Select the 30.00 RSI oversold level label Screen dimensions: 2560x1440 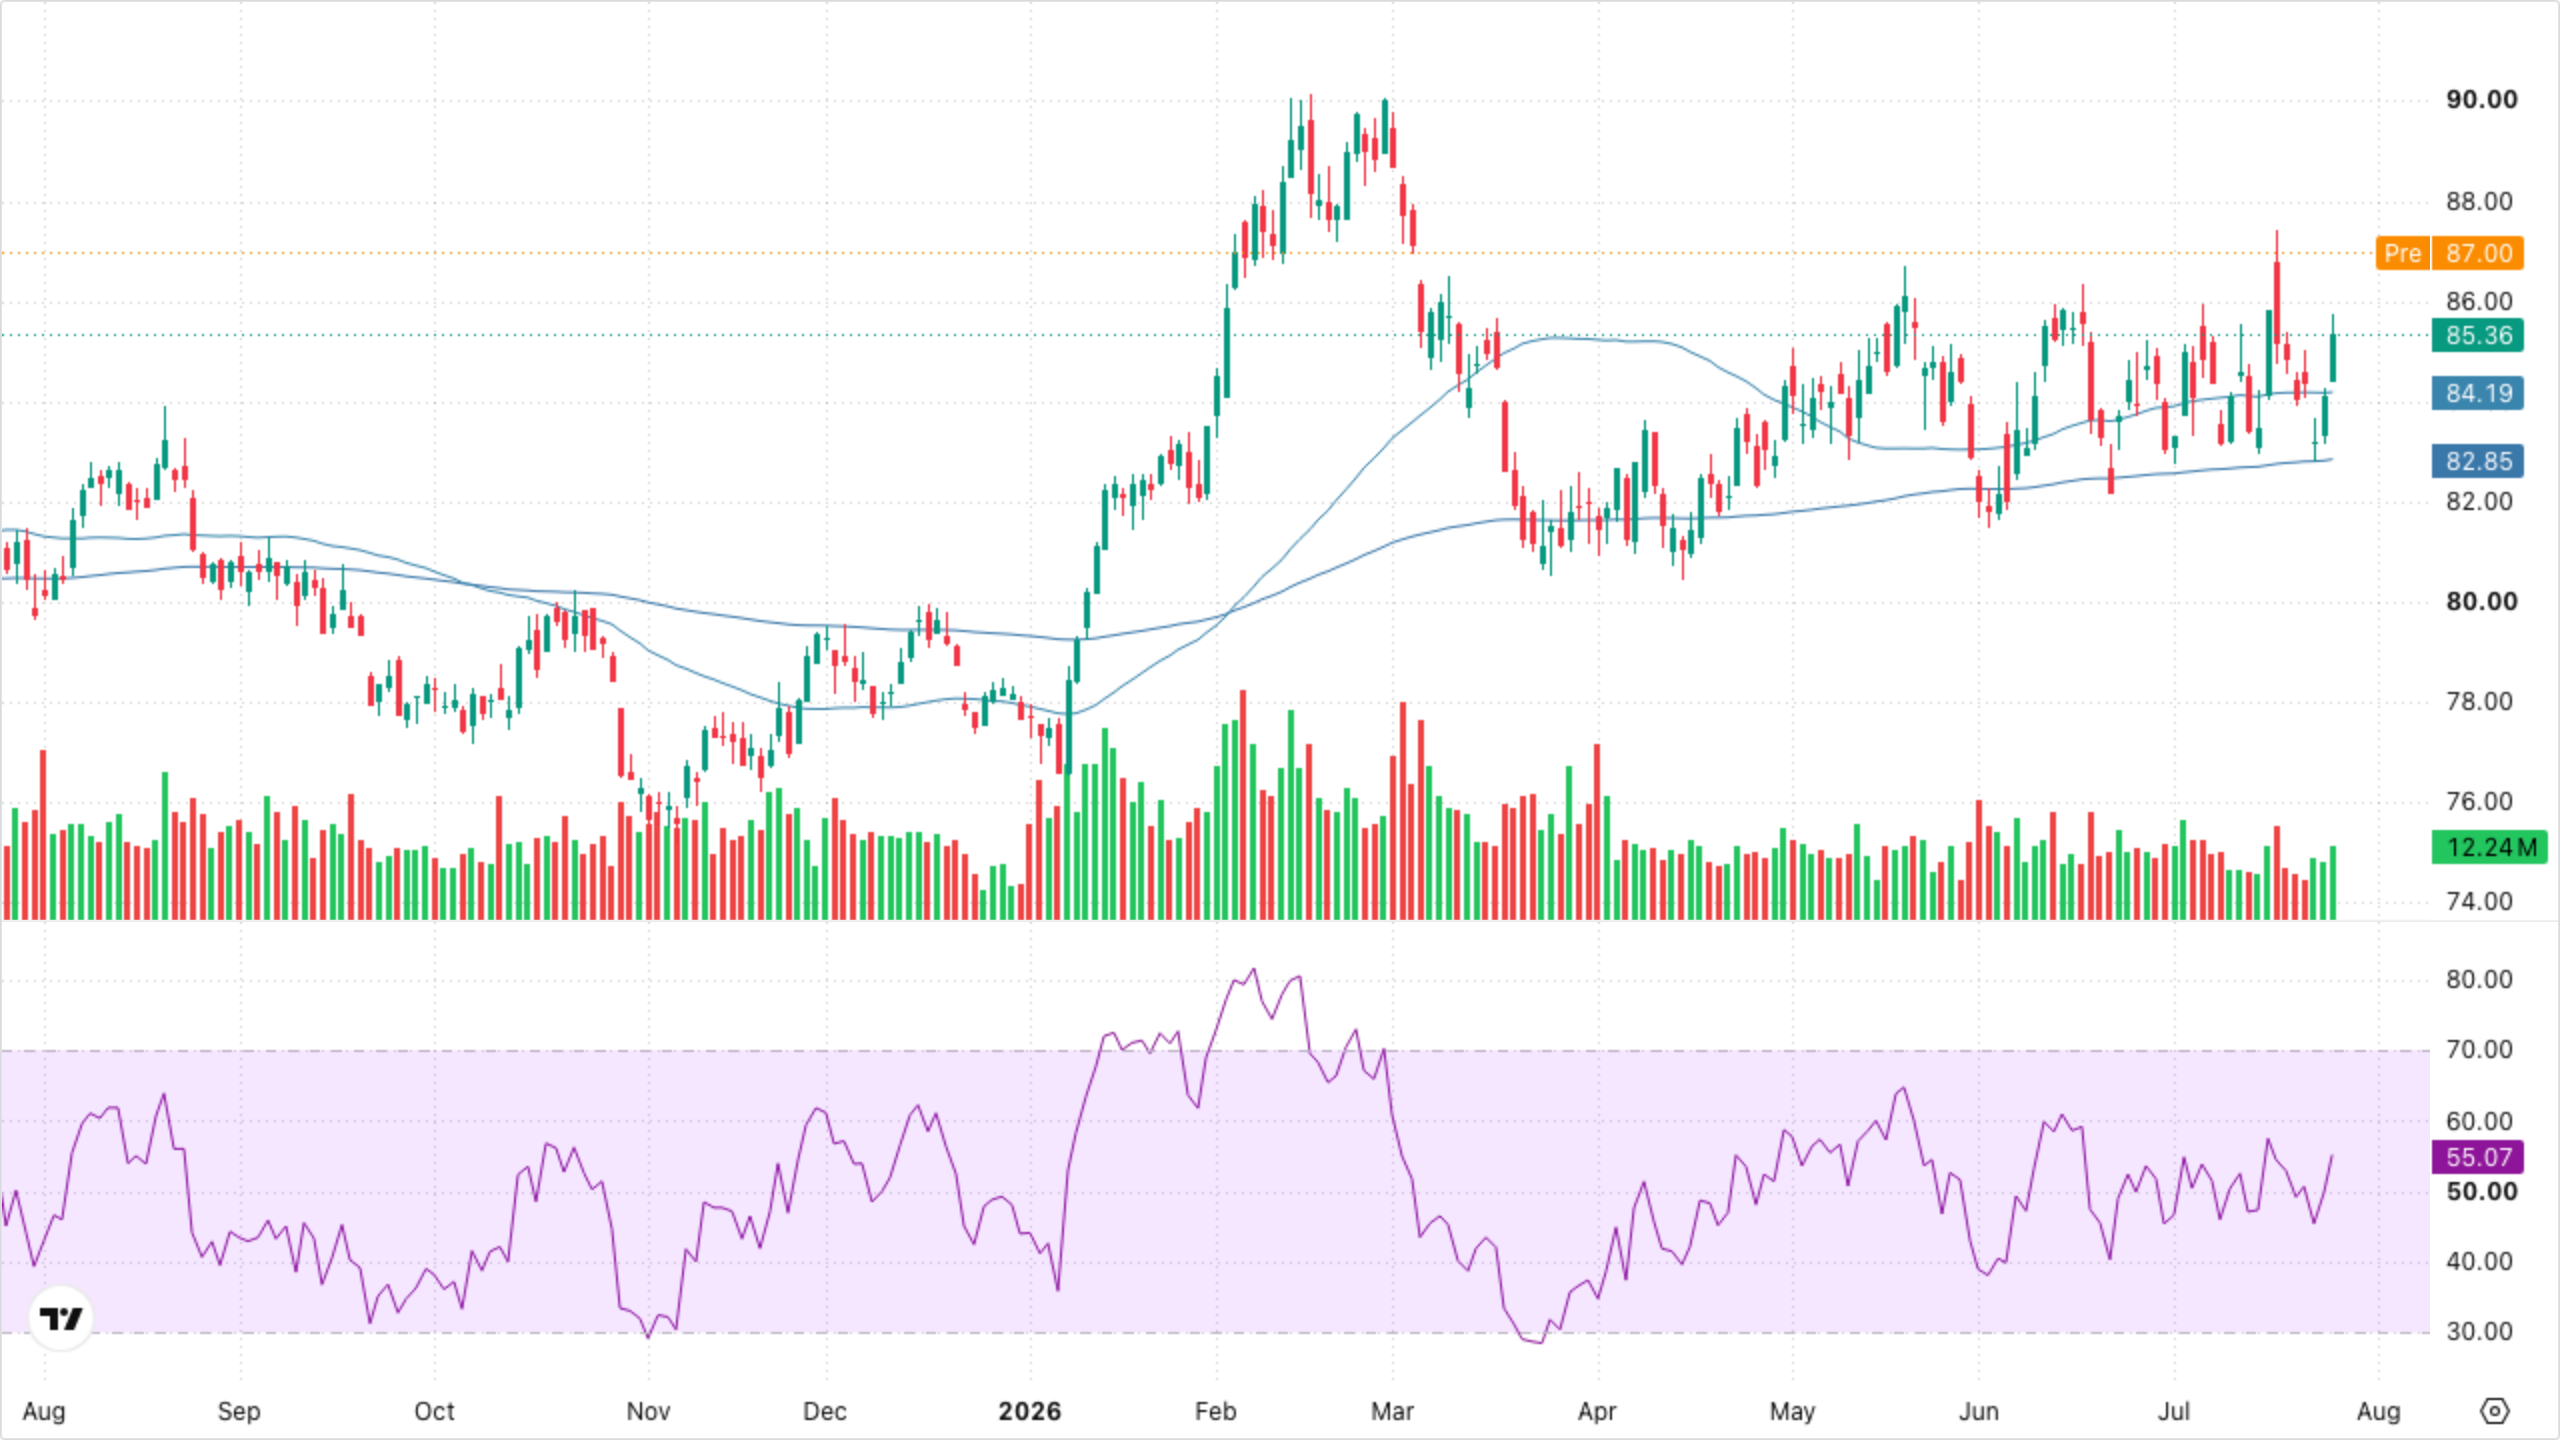[2479, 1331]
